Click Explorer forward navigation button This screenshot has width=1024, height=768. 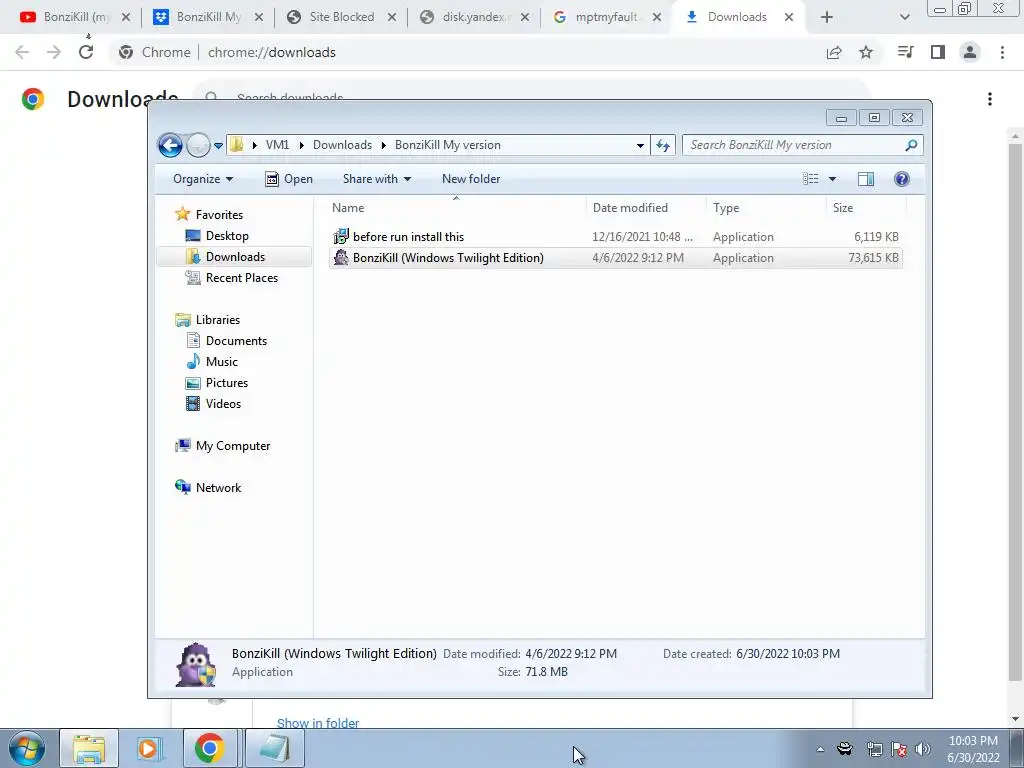pyautogui.click(x=198, y=145)
